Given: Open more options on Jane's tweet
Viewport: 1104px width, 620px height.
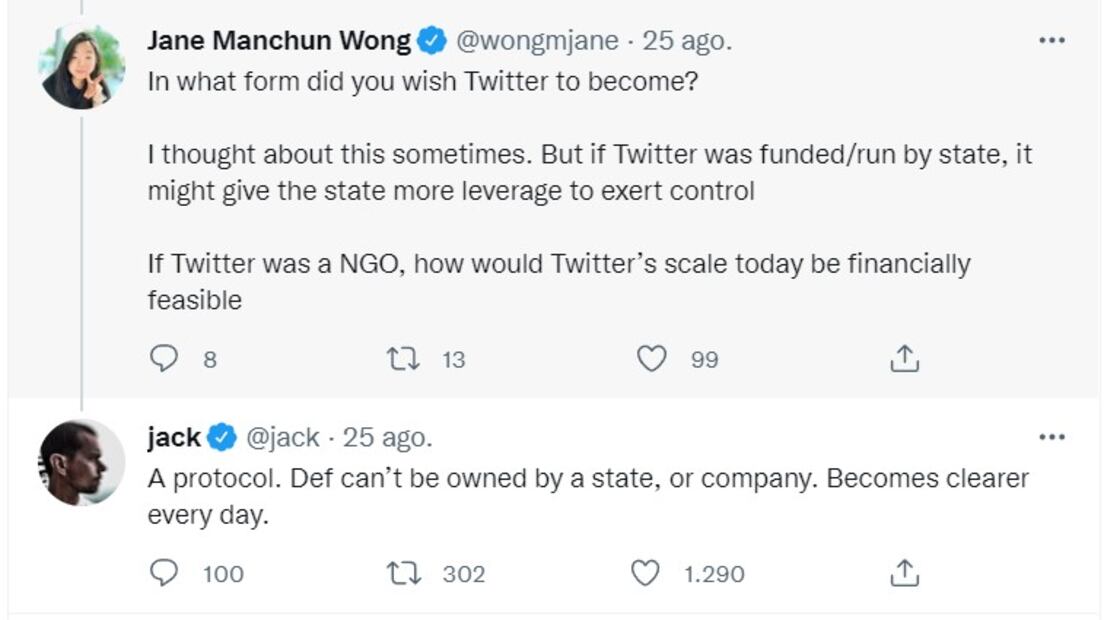Looking at the screenshot, I should coord(1051,41).
